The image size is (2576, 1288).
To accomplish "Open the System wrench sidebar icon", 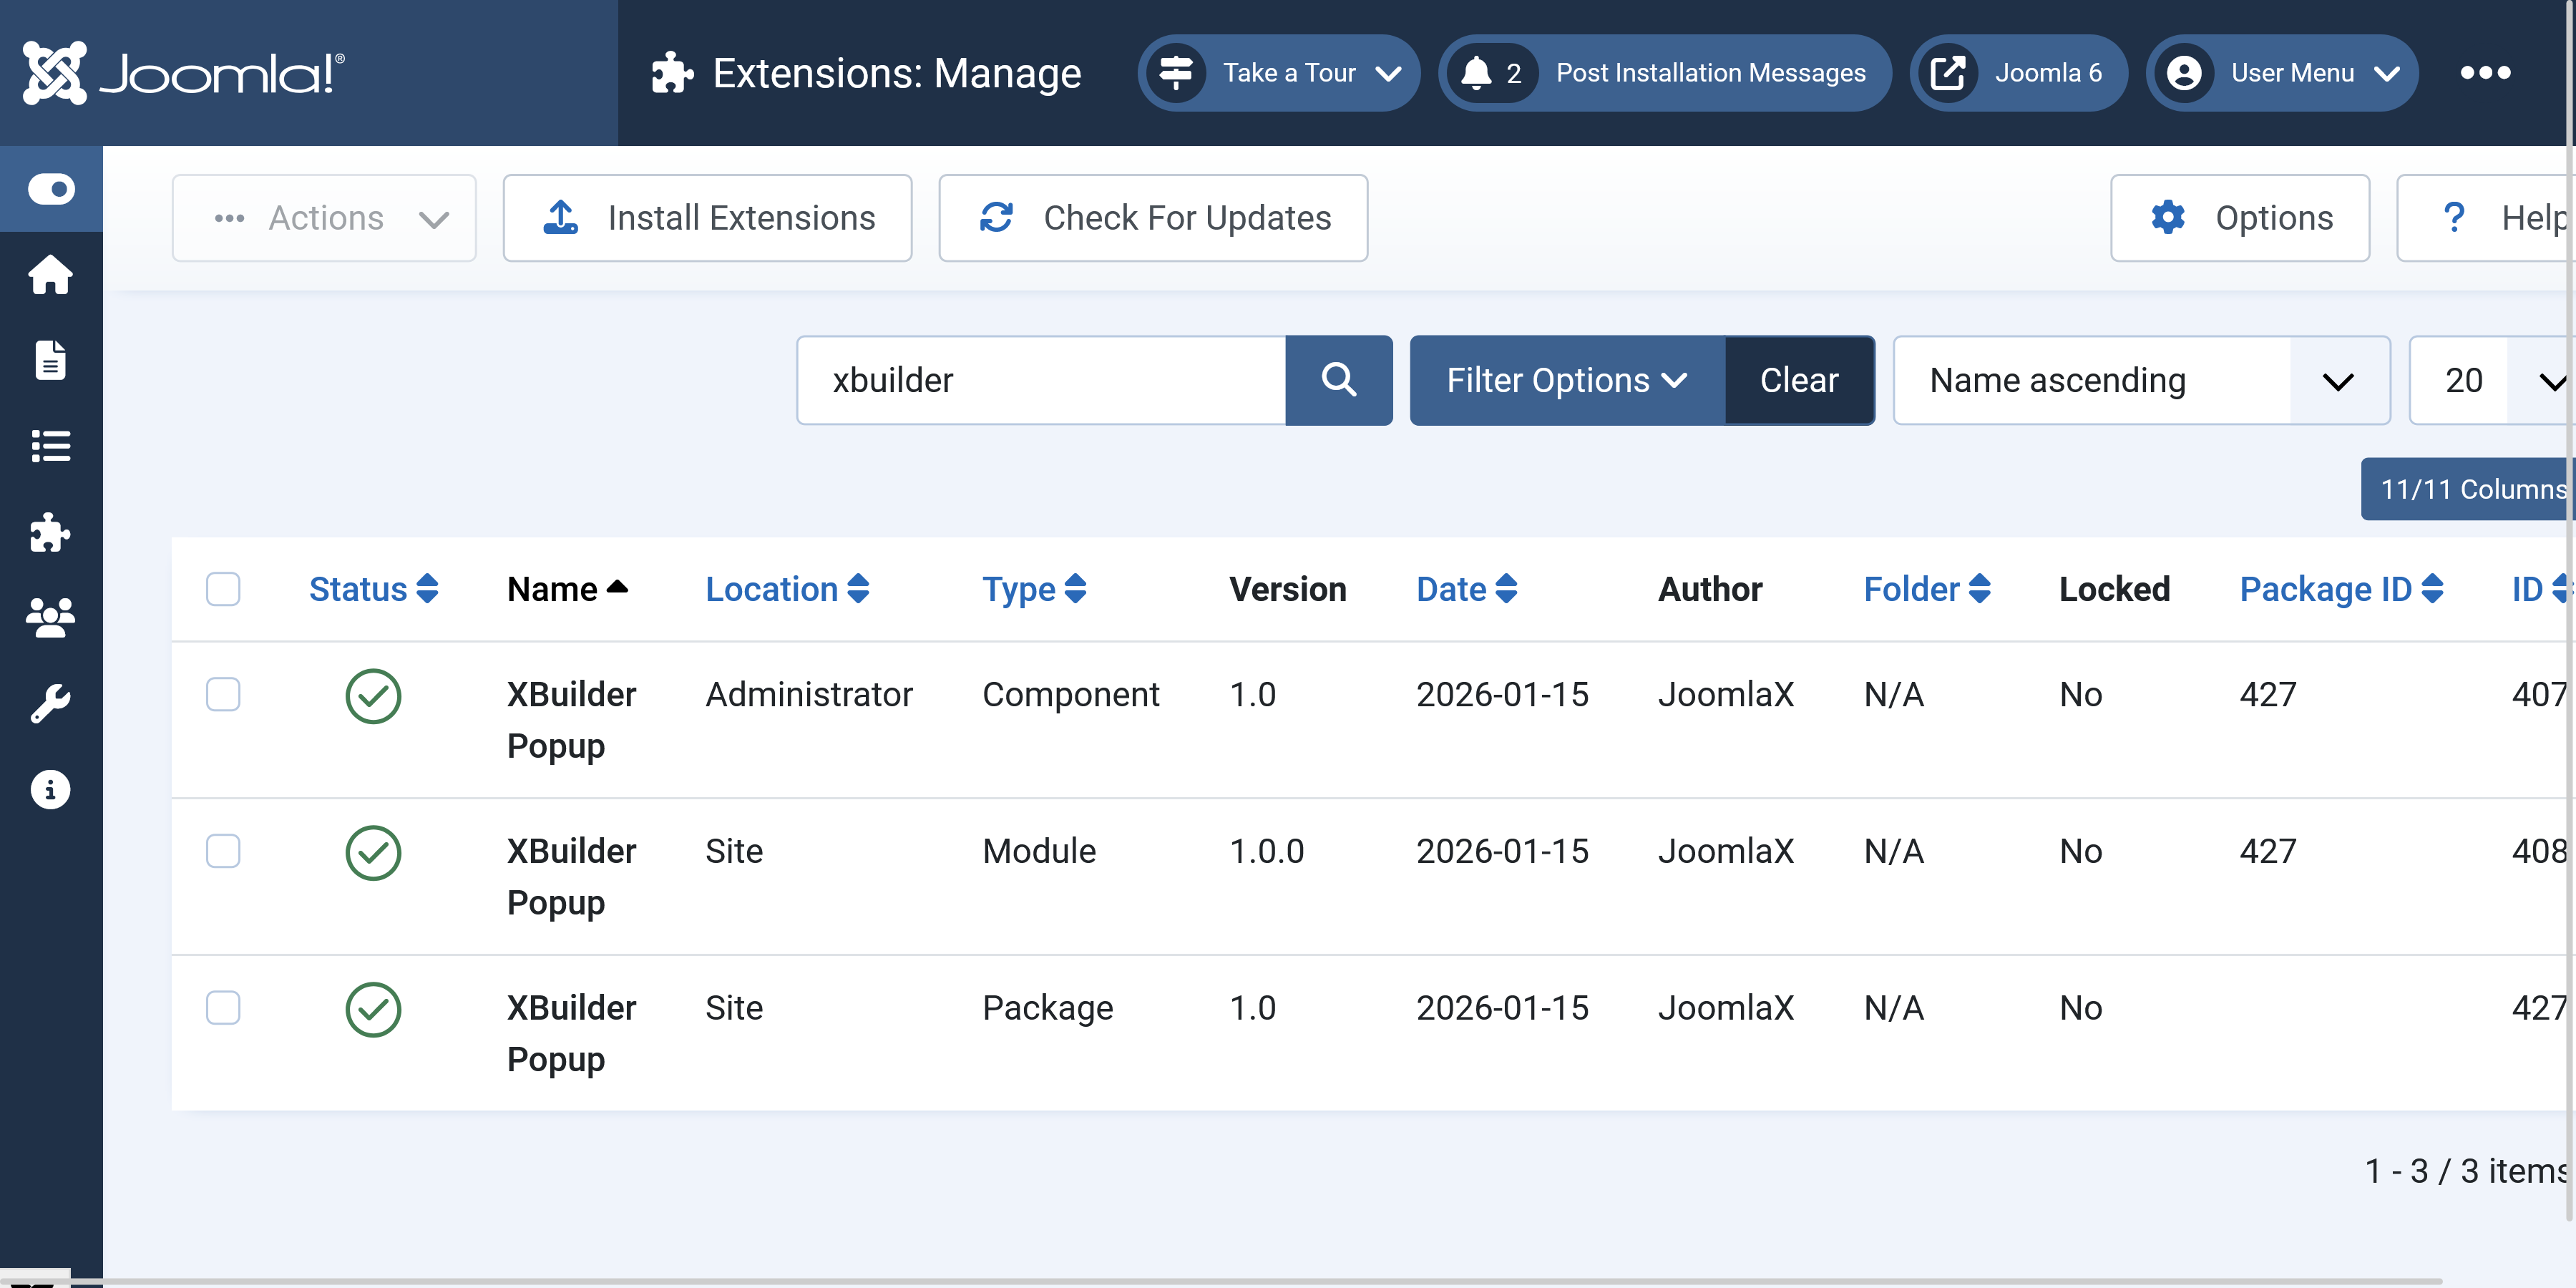I will click(50, 704).
